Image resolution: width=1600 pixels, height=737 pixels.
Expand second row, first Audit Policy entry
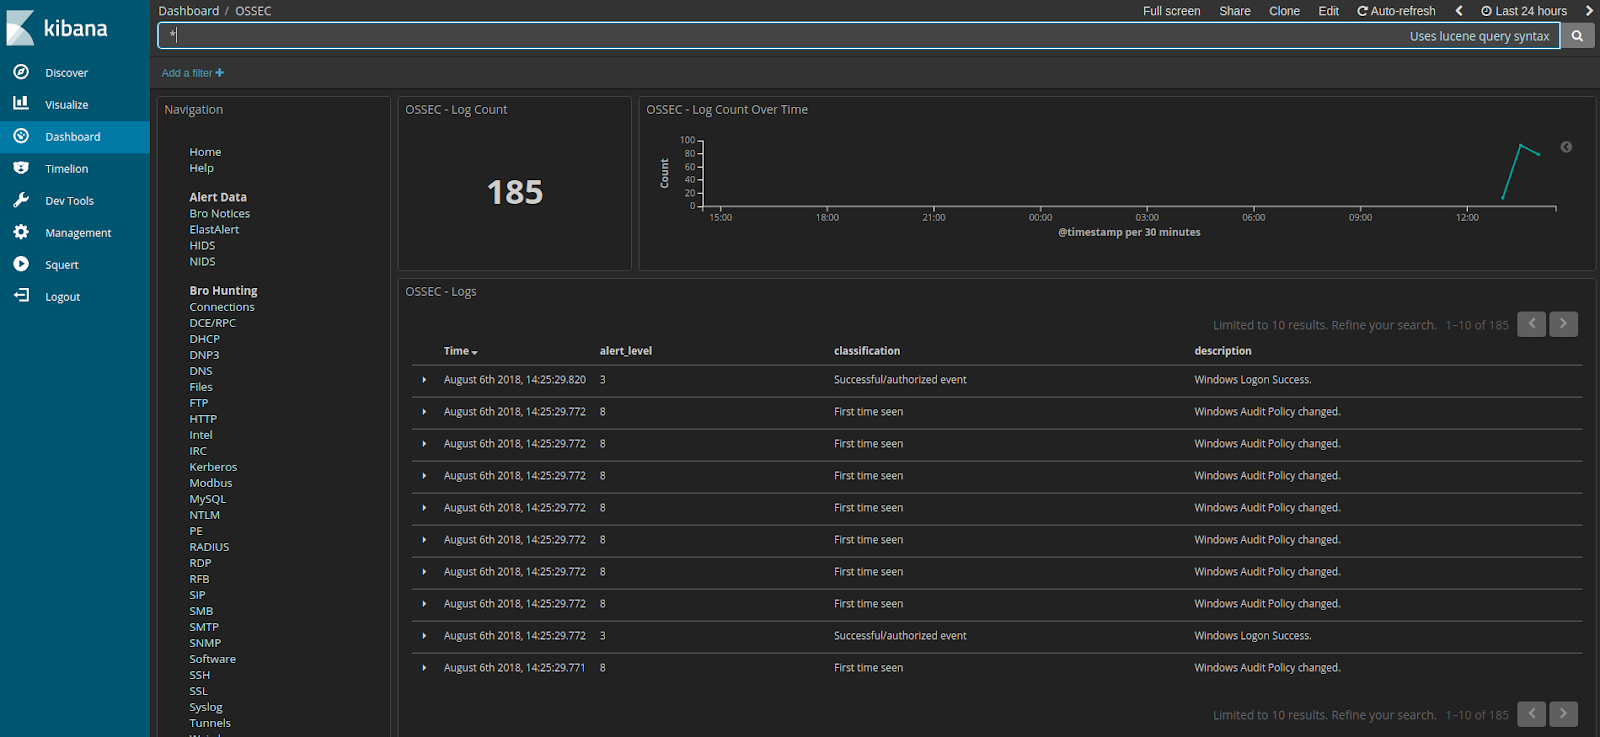[x=424, y=412]
